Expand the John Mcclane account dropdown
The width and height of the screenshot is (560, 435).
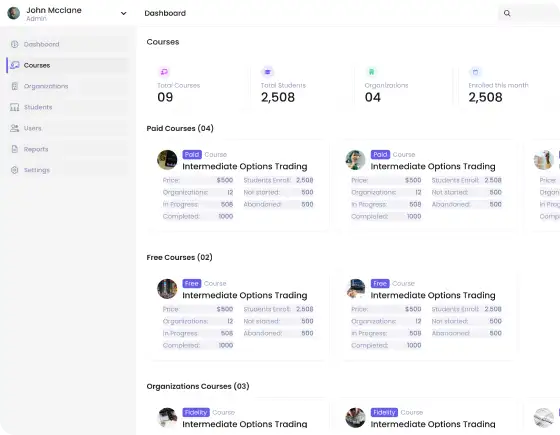coord(124,13)
